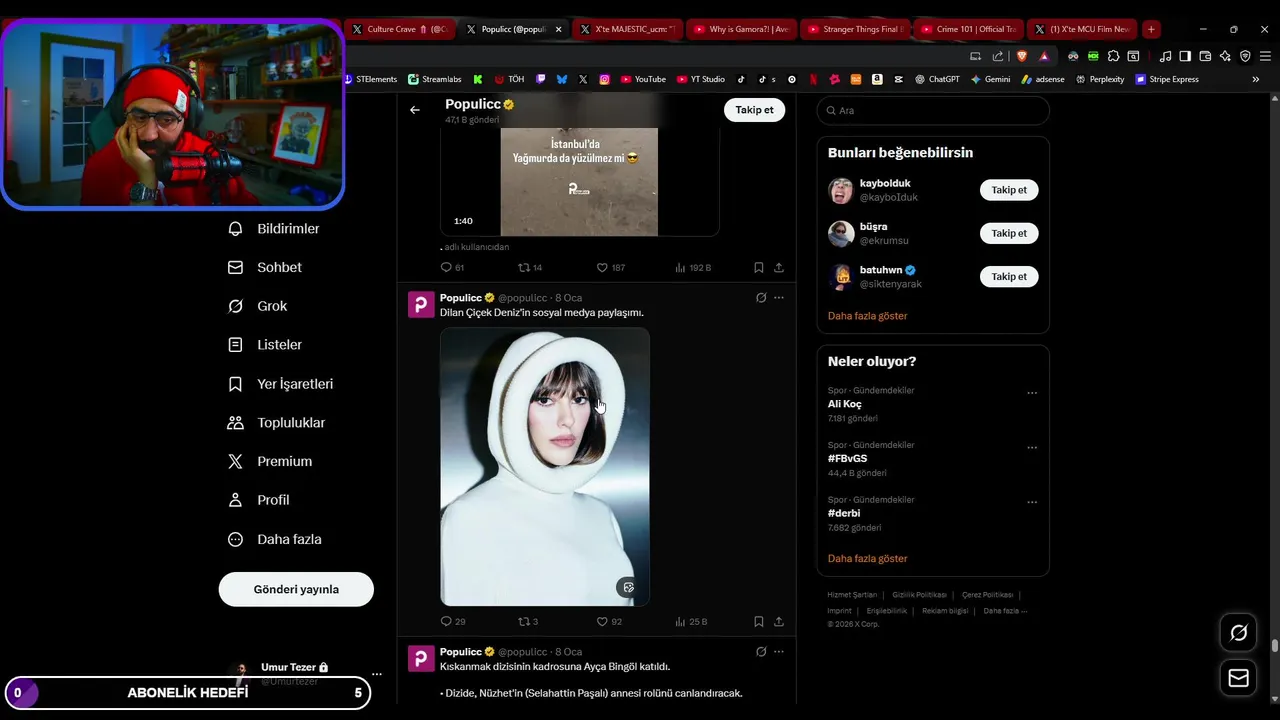Open the Grok icon on the Dilan Çiçek Deniz post
Screen dimensions: 1280x720
tap(761, 298)
